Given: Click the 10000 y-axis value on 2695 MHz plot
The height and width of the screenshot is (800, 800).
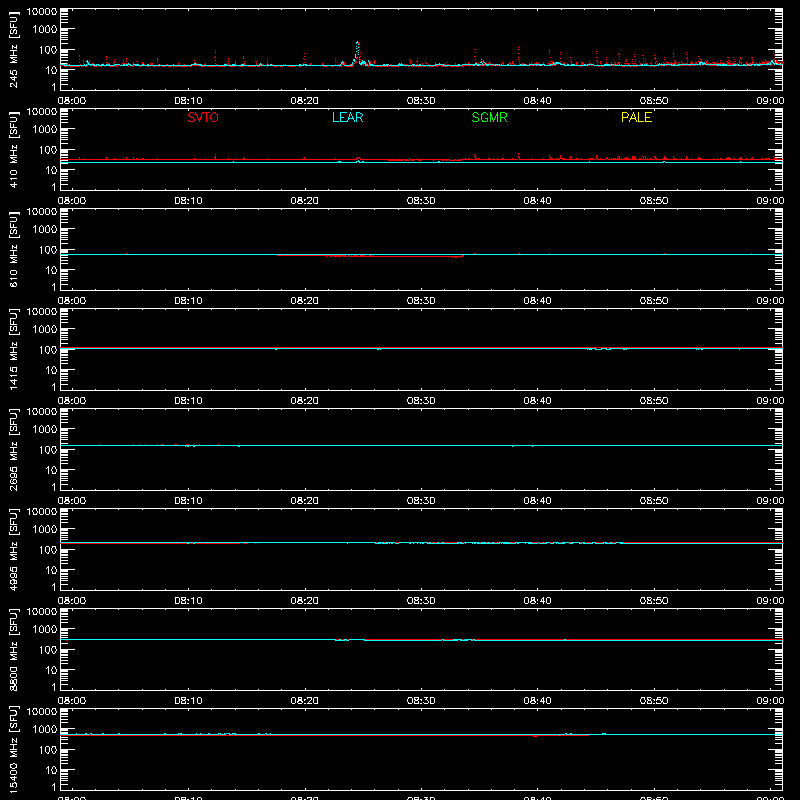Looking at the screenshot, I should pos(42,412).
